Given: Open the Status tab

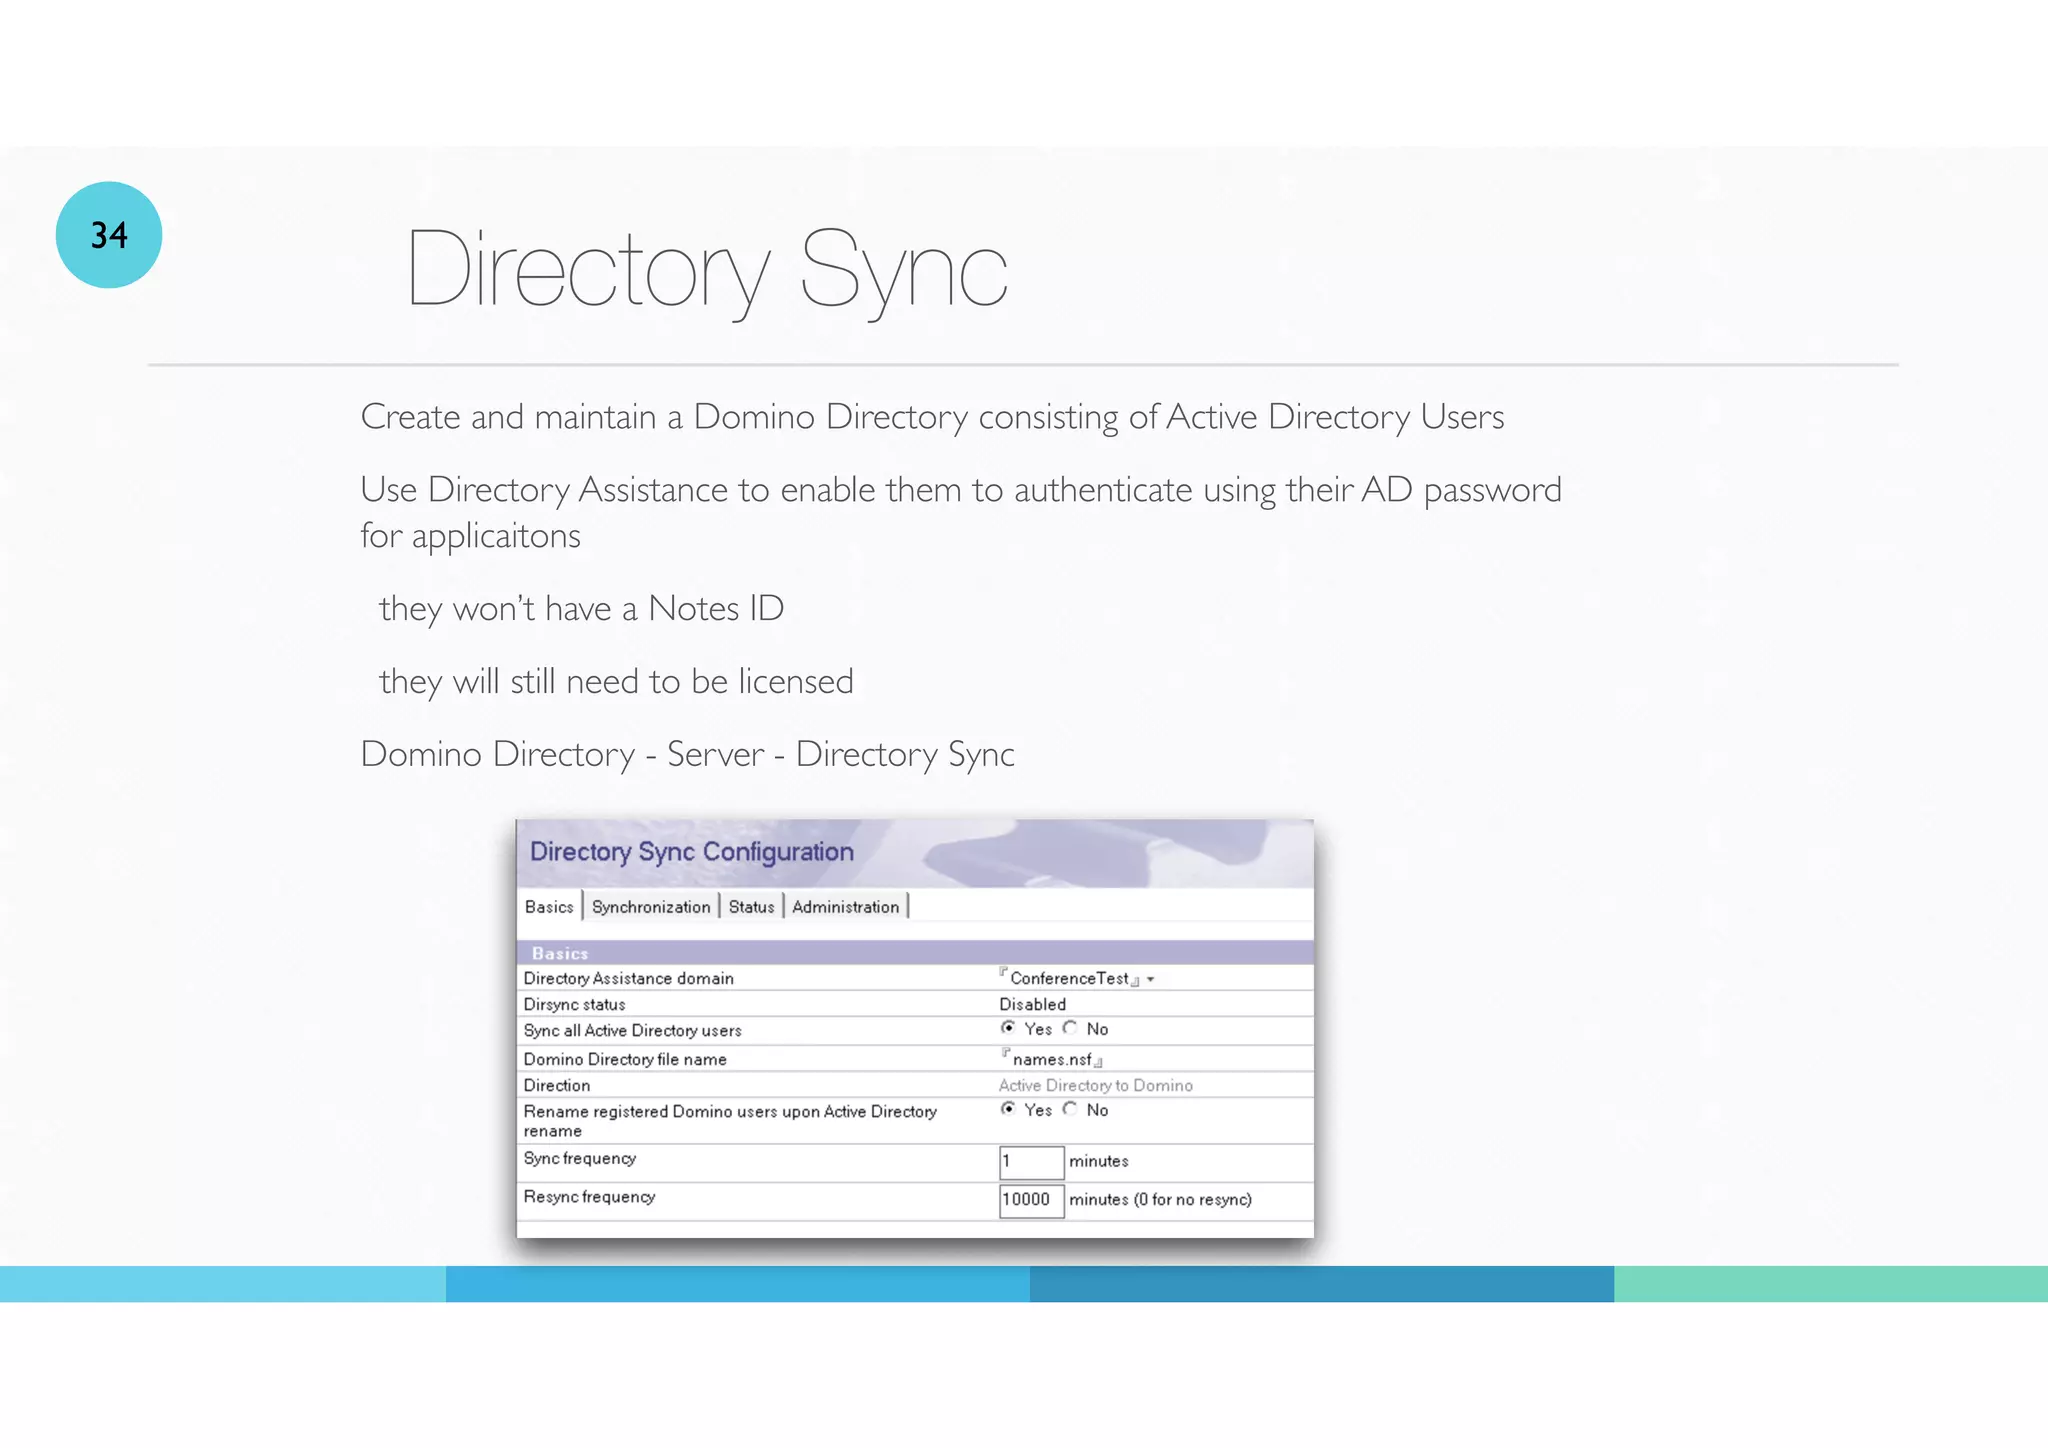Looking at the screenshot, I should [751, 906].
